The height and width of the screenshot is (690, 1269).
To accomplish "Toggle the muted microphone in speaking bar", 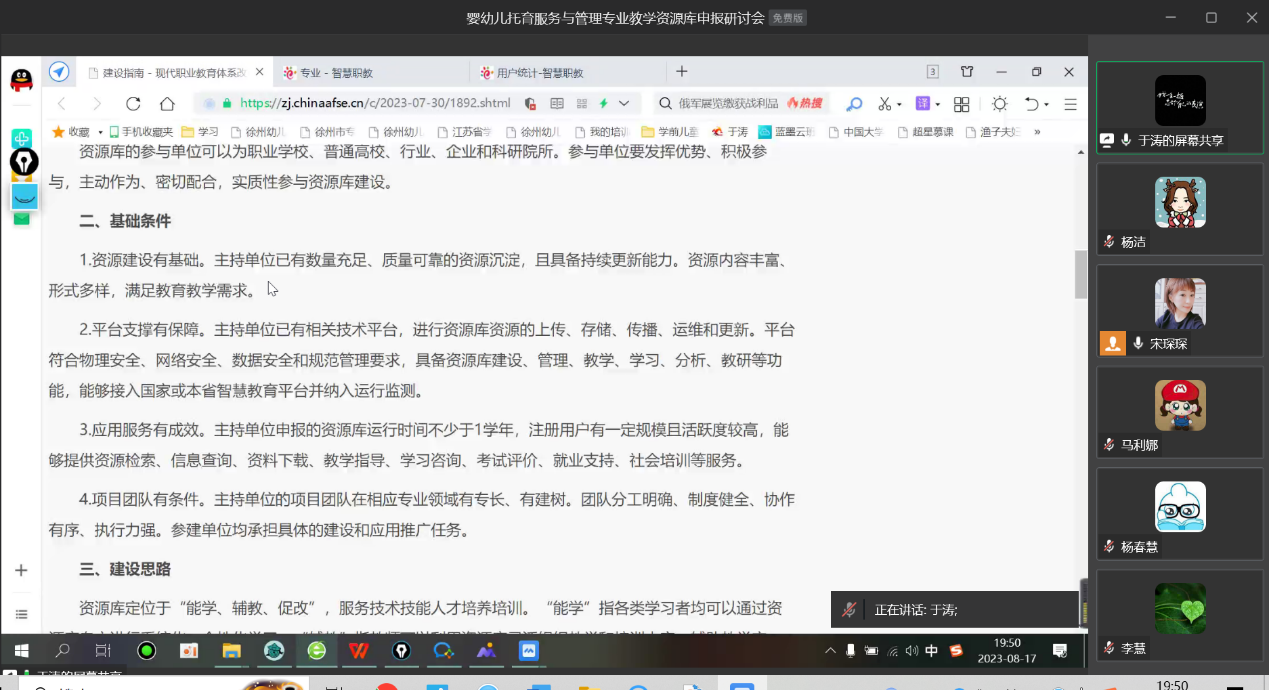I will [x=849, y=609].
